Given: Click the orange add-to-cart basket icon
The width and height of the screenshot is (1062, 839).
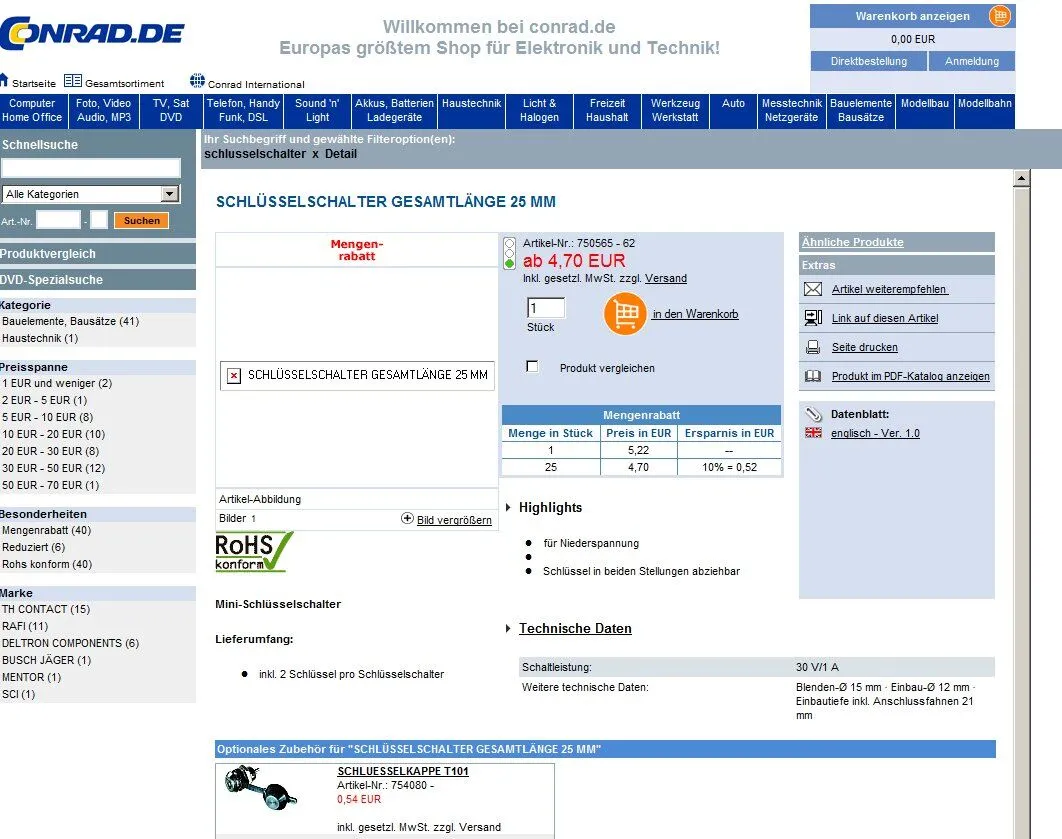Looking at the screenshot, I should tap(625, 314).
